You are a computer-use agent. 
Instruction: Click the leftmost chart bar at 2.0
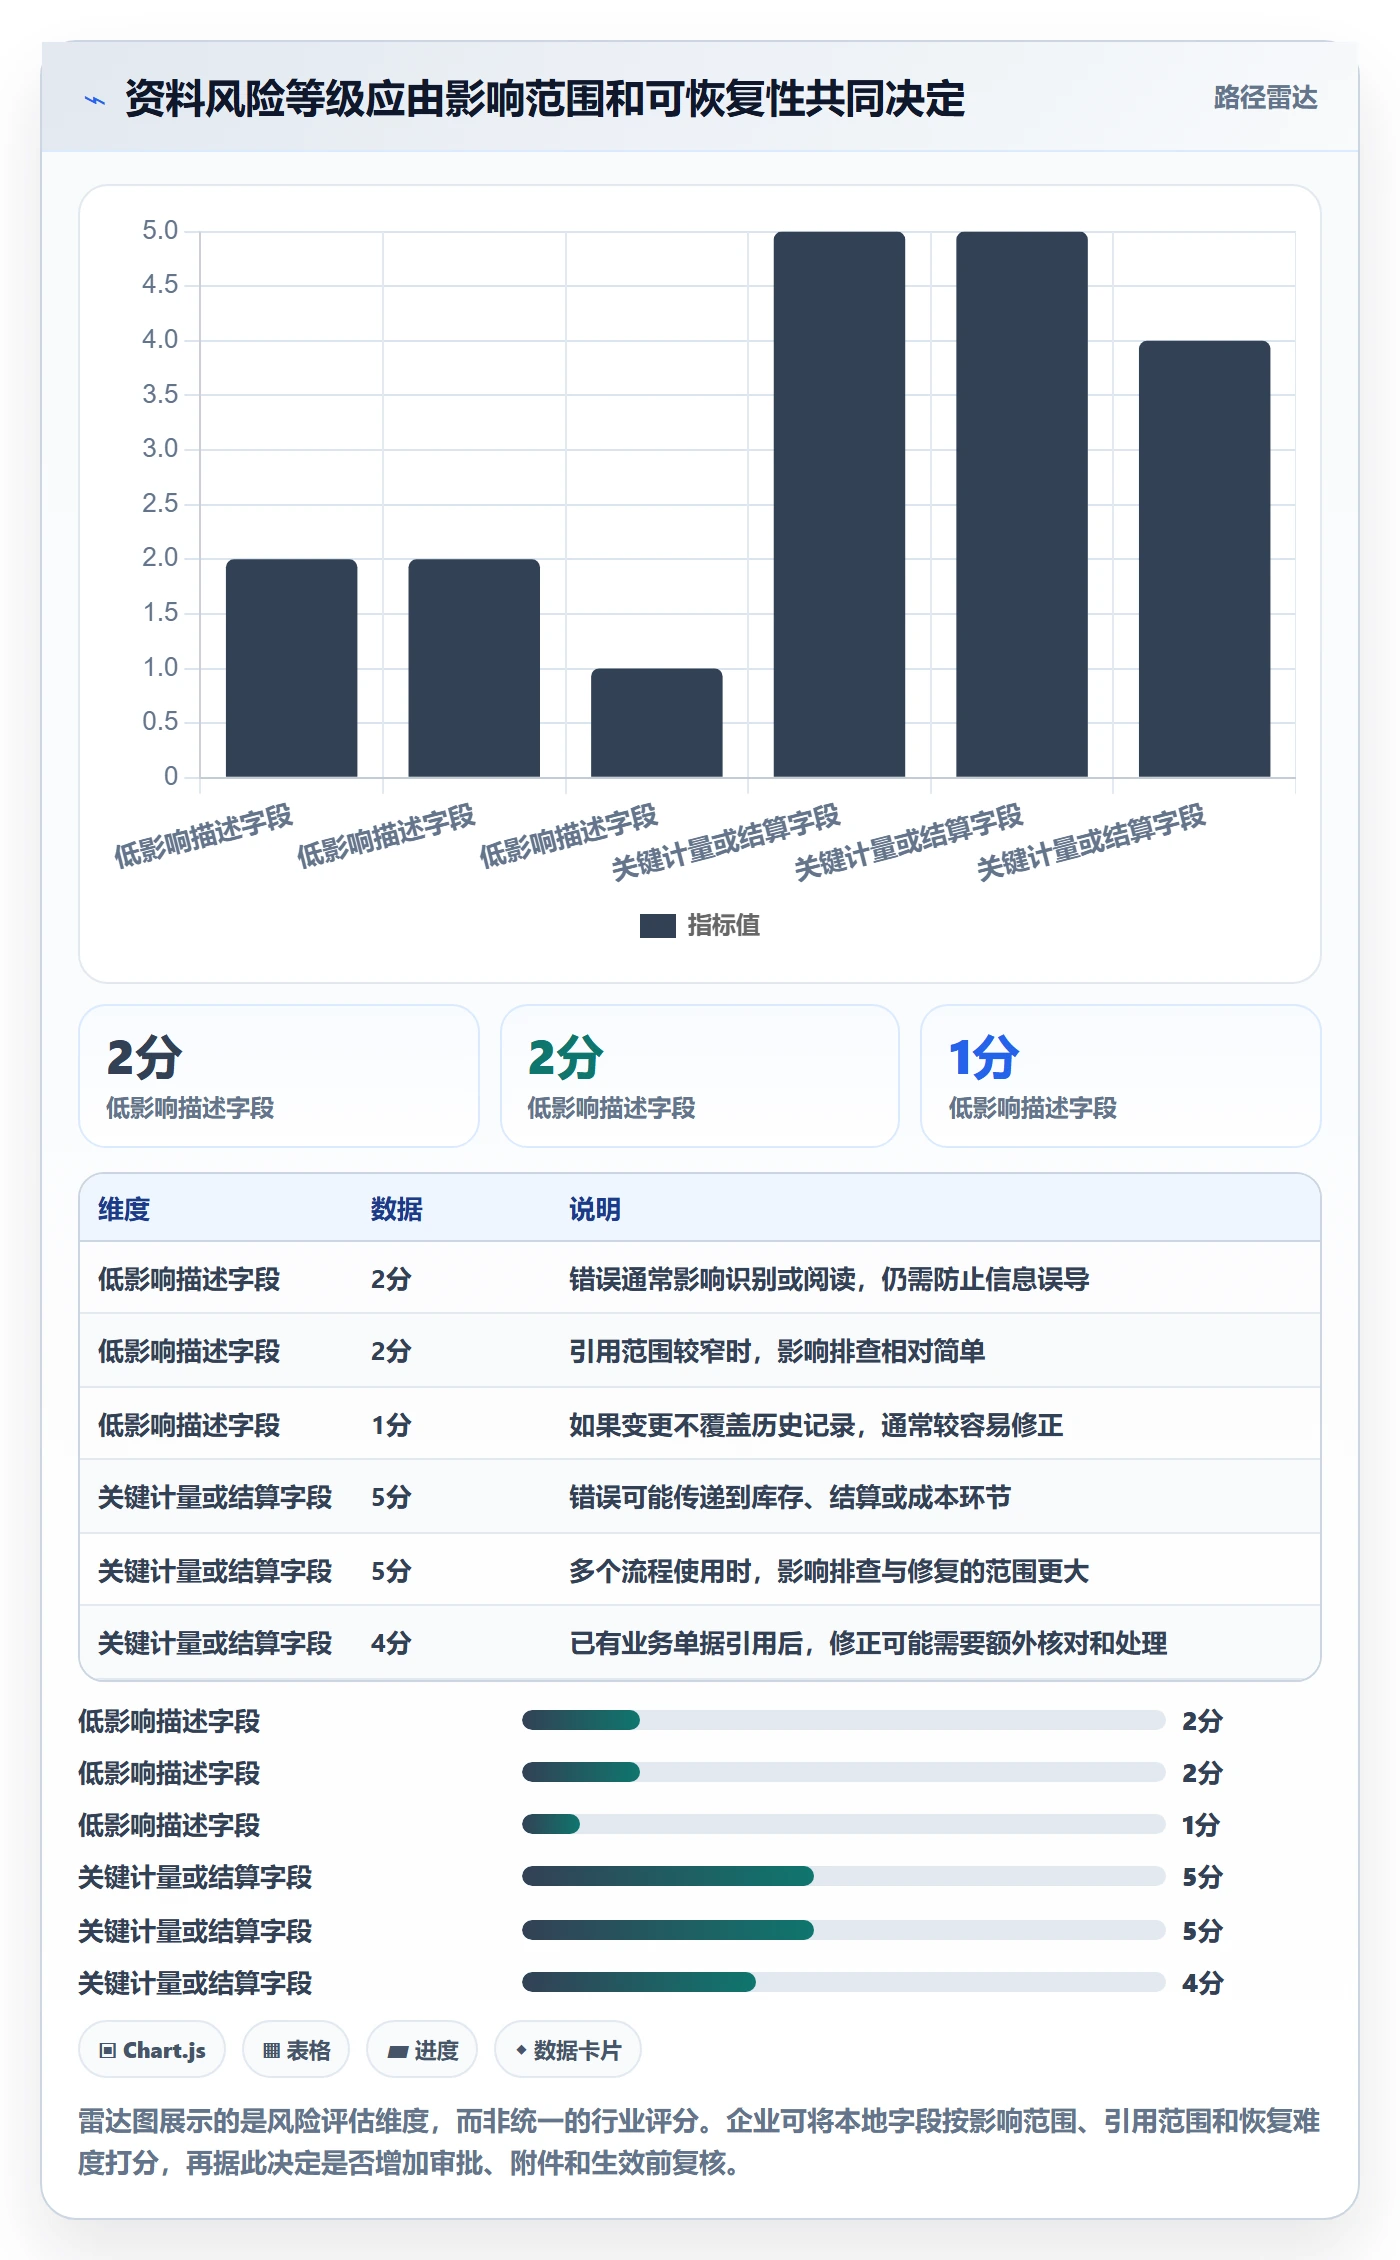pos(291,668)
